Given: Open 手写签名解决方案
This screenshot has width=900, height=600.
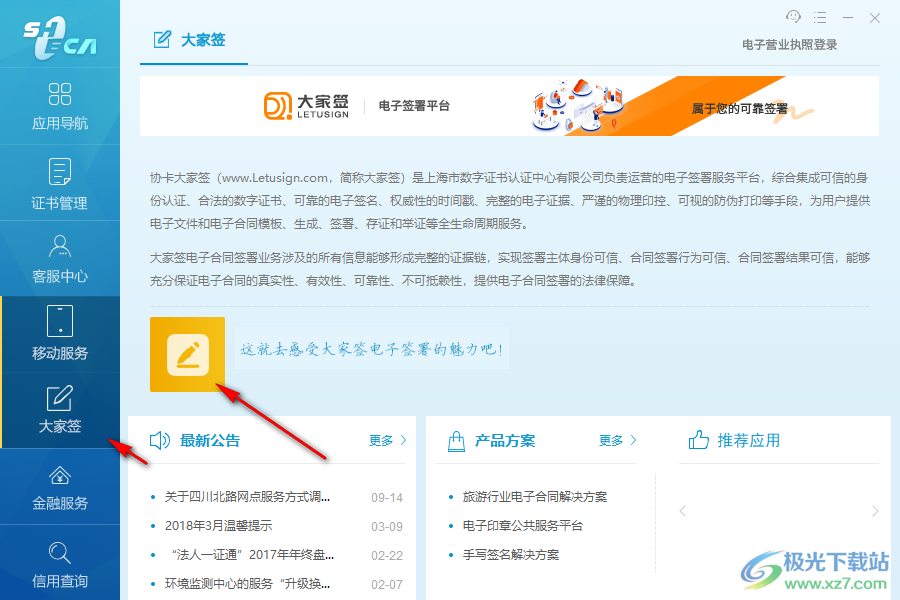Looking at the screenshot, I should tap(511, 555).
